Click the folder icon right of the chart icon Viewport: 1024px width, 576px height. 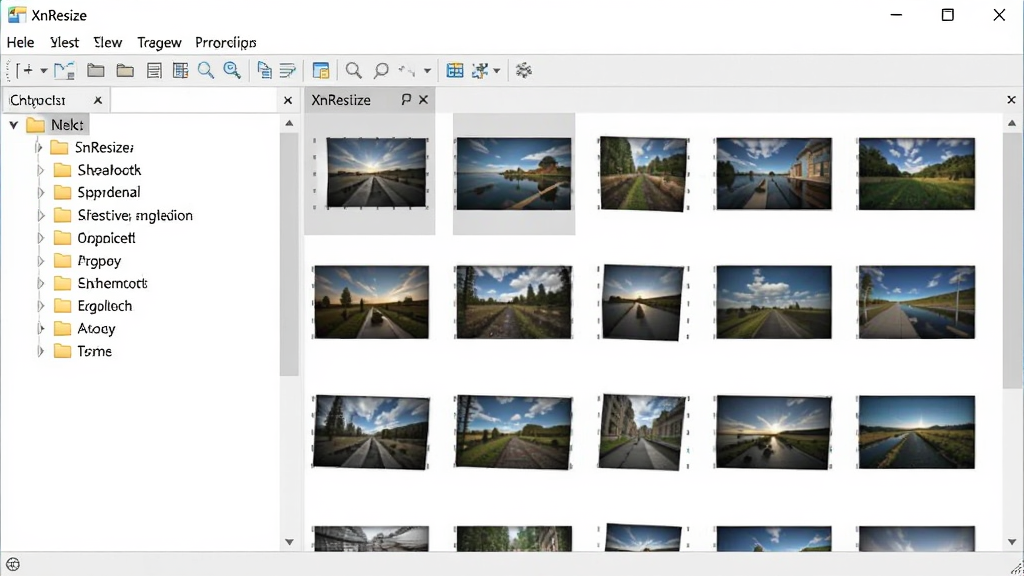point(96,71)
